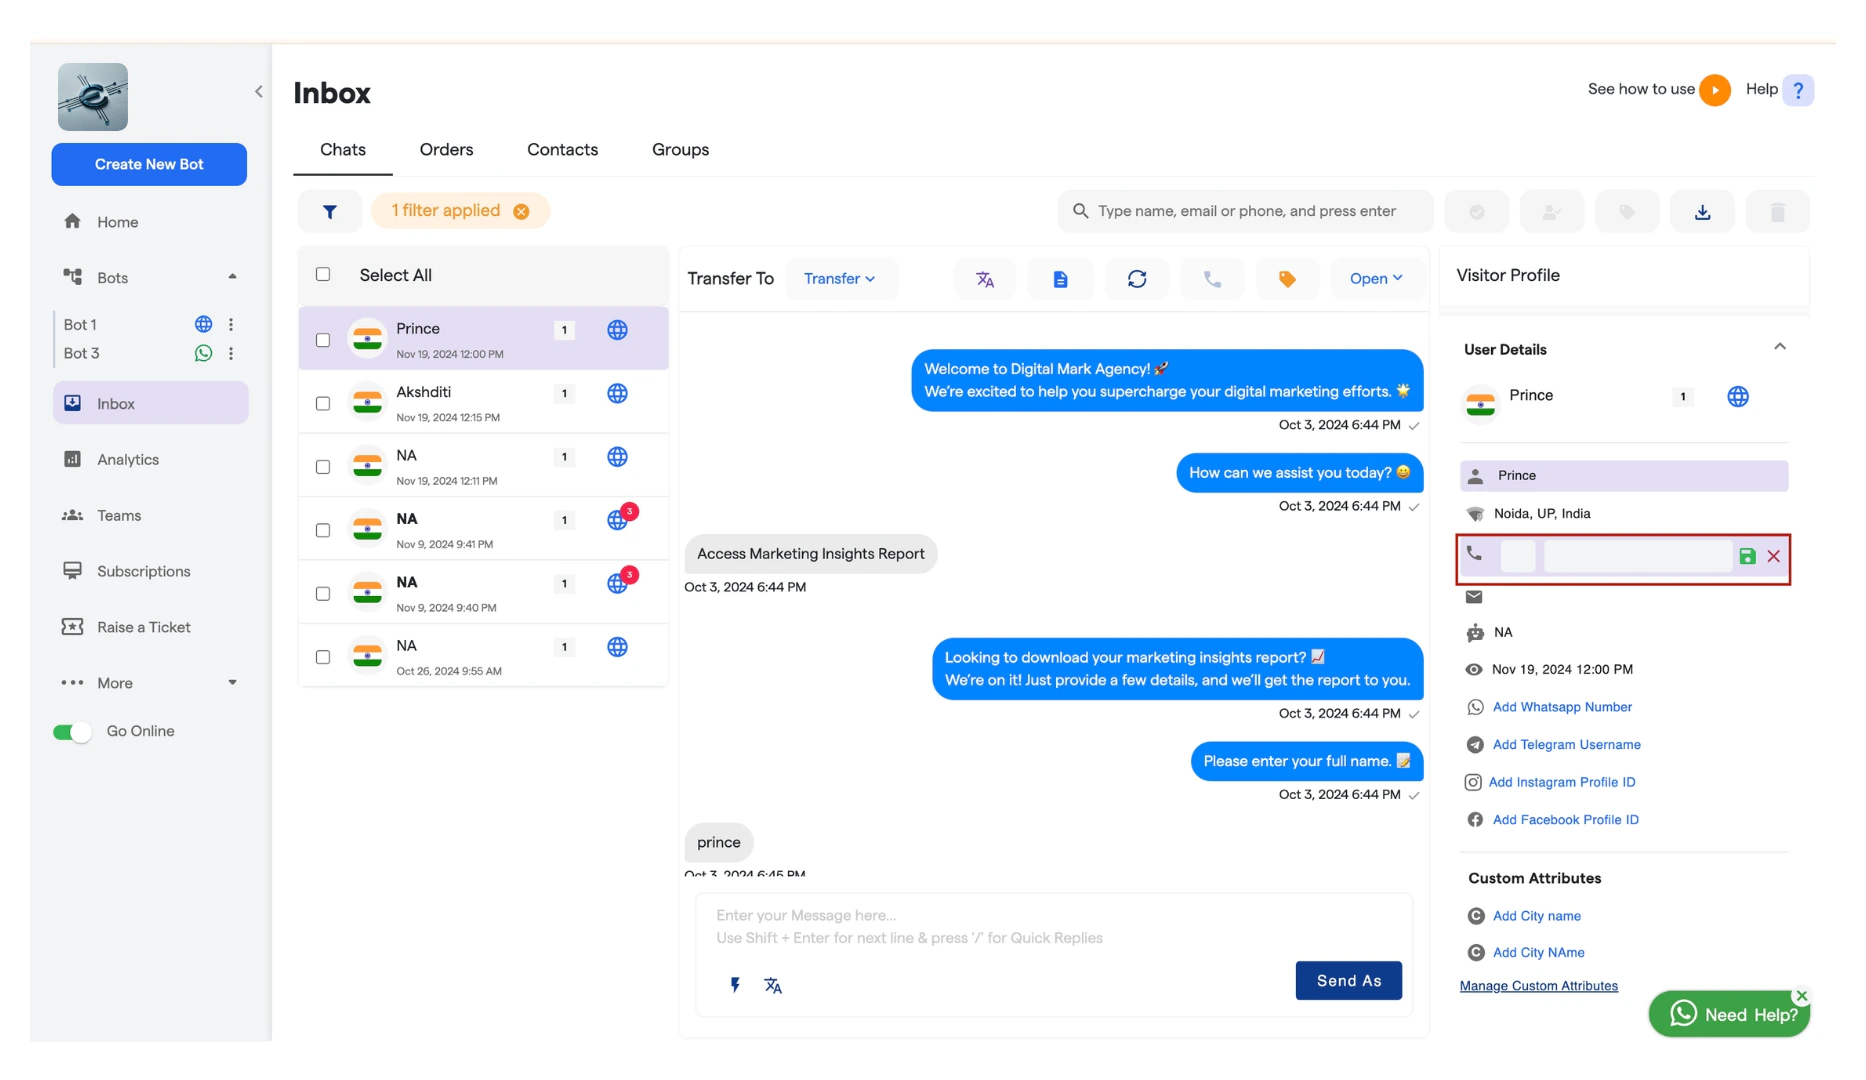Refresh the conversation with the sync icon

tap(1137, 279)
